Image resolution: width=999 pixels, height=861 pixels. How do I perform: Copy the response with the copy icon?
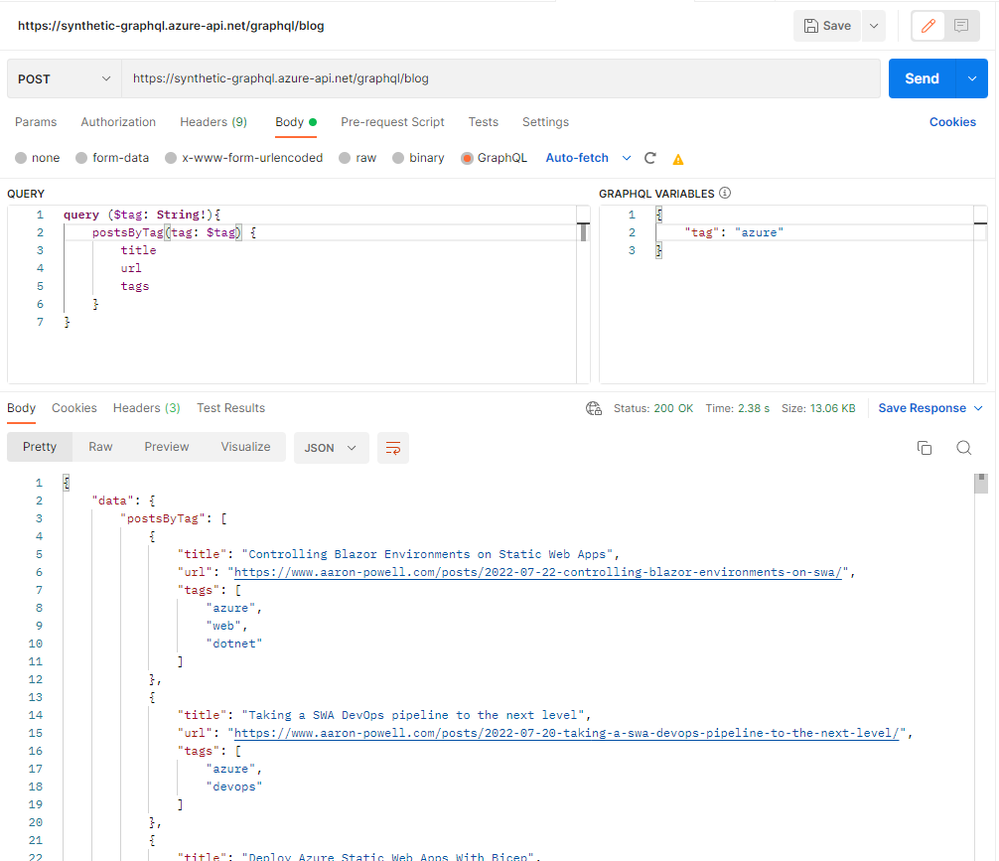[x=924, y=448]
